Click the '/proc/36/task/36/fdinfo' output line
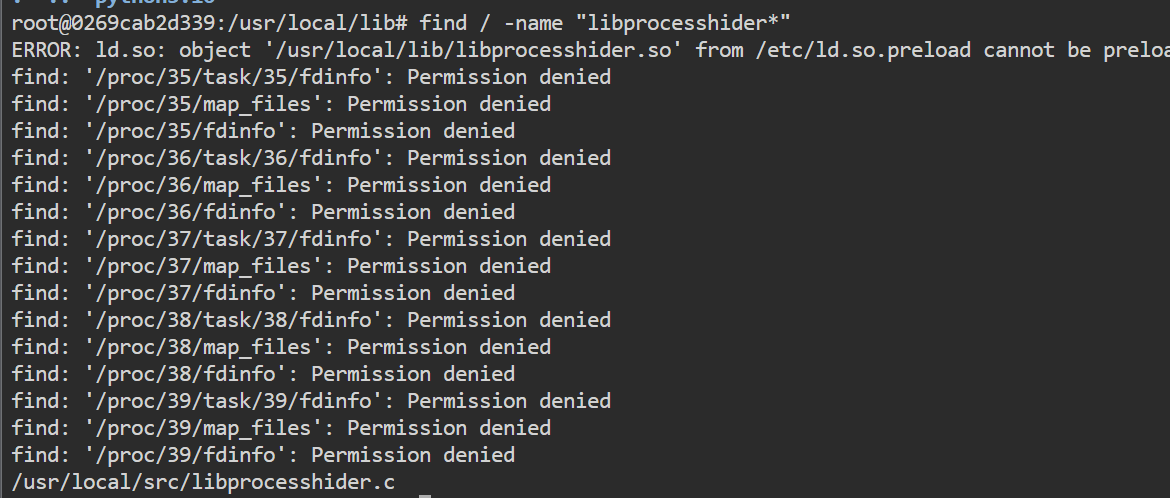 click(x=311, y=158)
